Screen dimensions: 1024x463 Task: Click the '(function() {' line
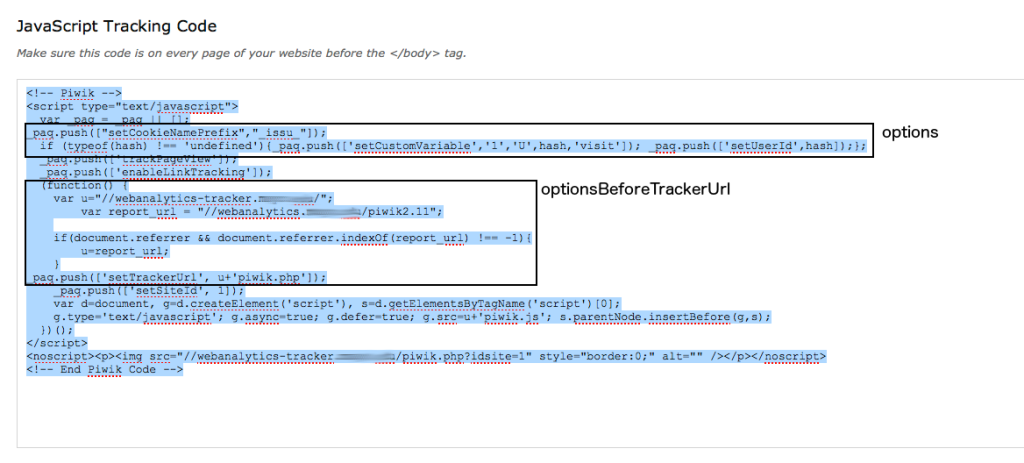pyautogui.click(x=82, y=185)
